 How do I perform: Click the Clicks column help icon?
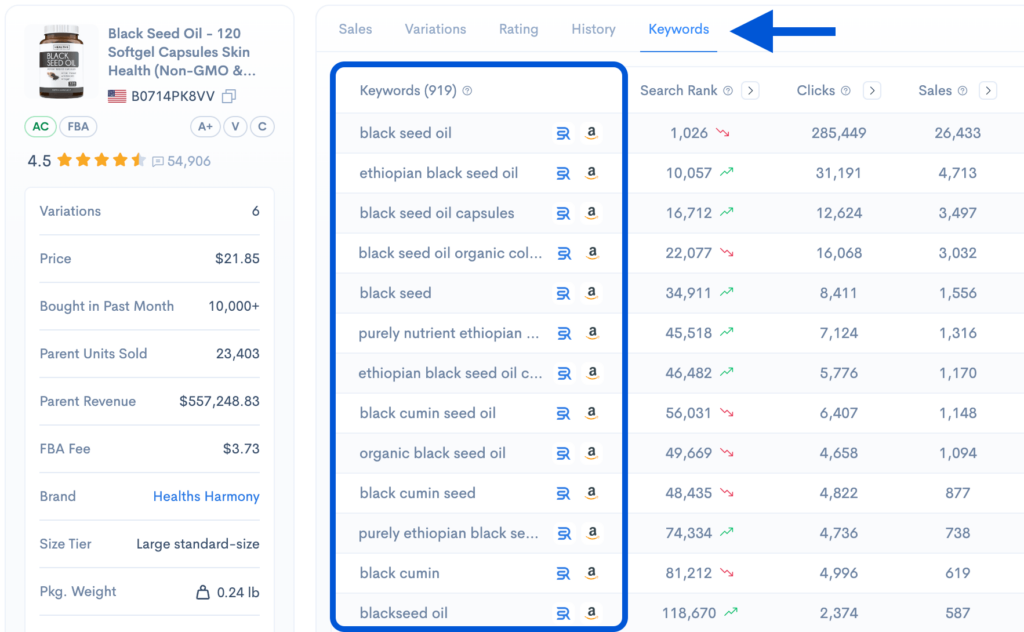pos(847,90)
